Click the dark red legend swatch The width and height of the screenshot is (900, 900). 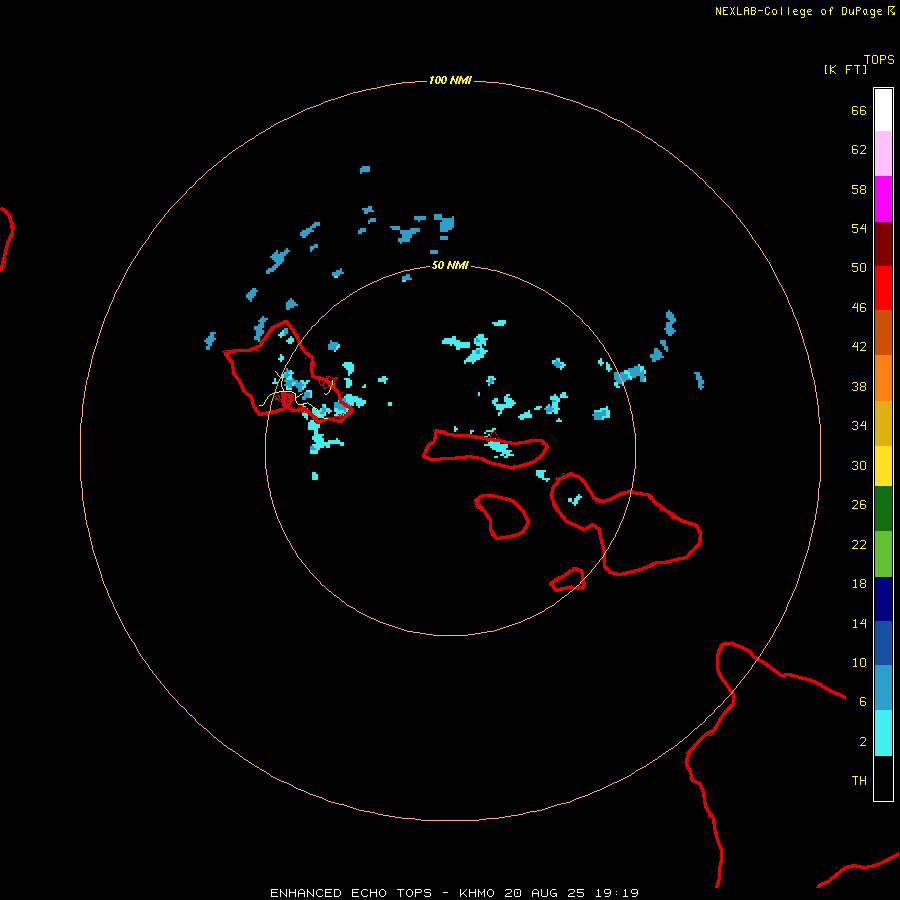(883, 244)
